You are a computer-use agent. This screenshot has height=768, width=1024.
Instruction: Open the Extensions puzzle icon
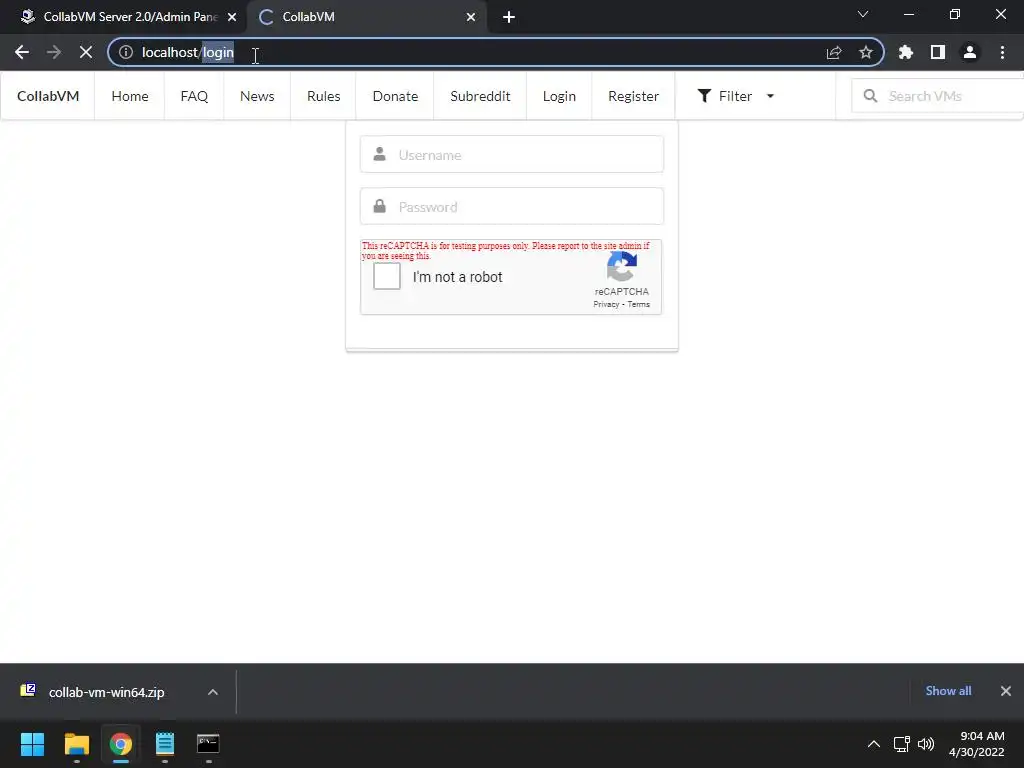pyautogui.click(x=906, y=52)
